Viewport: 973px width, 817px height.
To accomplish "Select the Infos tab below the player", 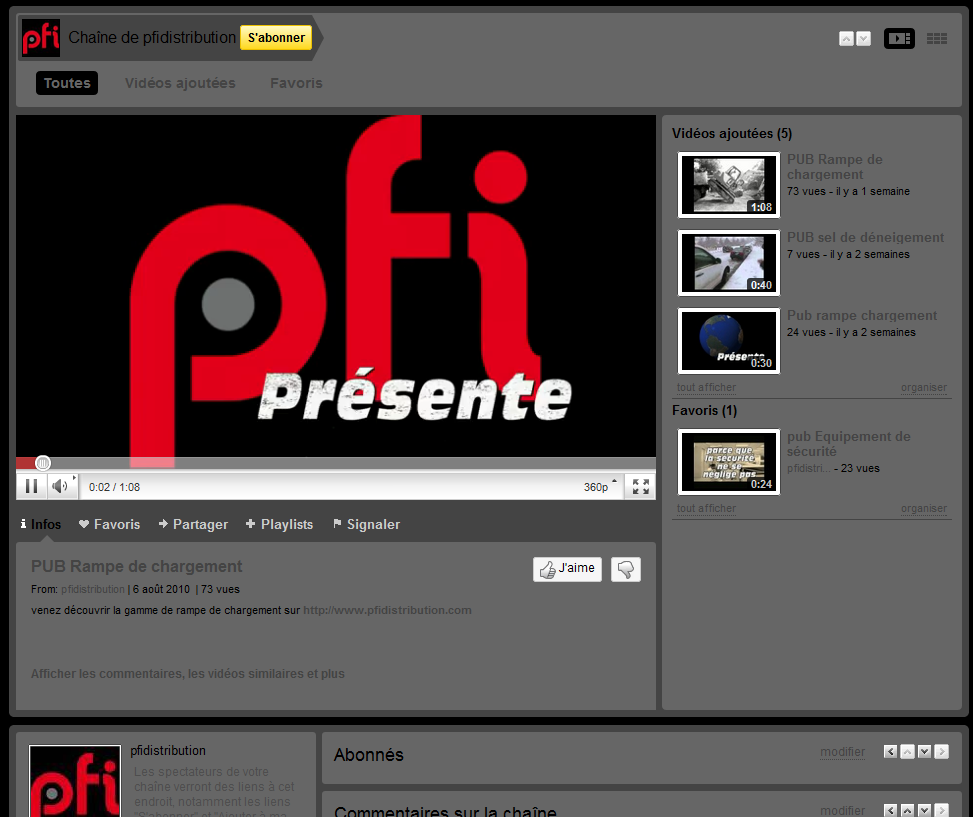I will tap(41, 524).
